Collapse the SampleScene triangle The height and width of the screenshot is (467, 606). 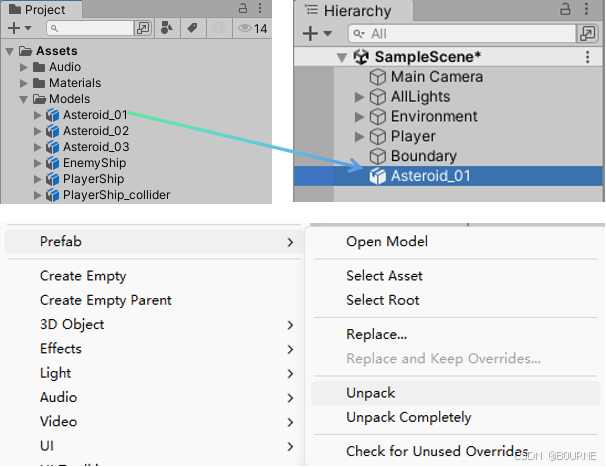pos(342,58)
